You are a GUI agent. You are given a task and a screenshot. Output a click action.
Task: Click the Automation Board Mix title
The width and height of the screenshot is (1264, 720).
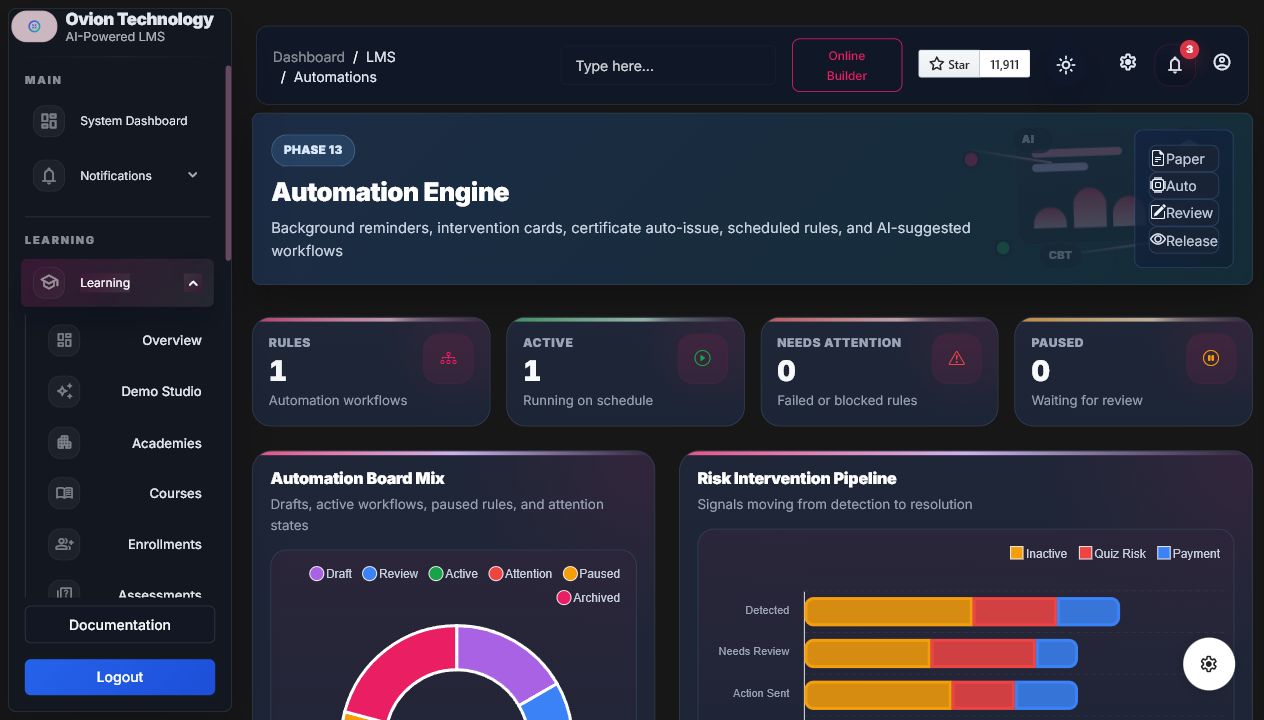click(x=357, y=478)
